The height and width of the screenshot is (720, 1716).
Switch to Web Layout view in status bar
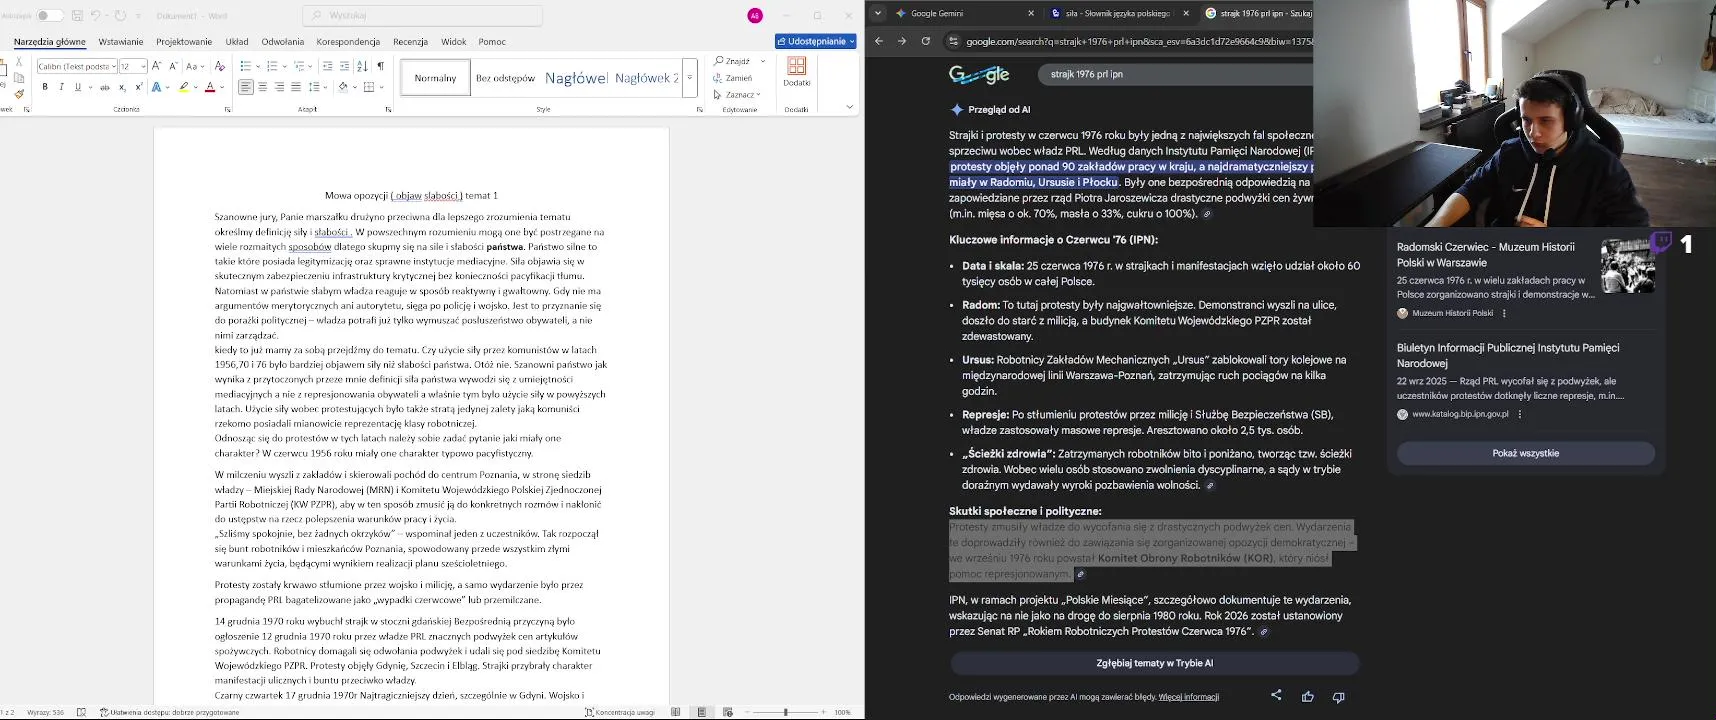point(728,712)
